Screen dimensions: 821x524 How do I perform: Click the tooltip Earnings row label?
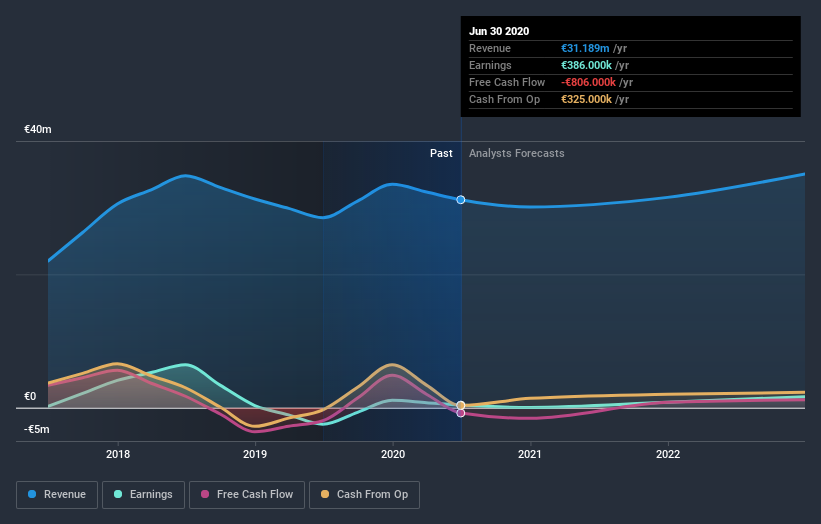point(490,65)
